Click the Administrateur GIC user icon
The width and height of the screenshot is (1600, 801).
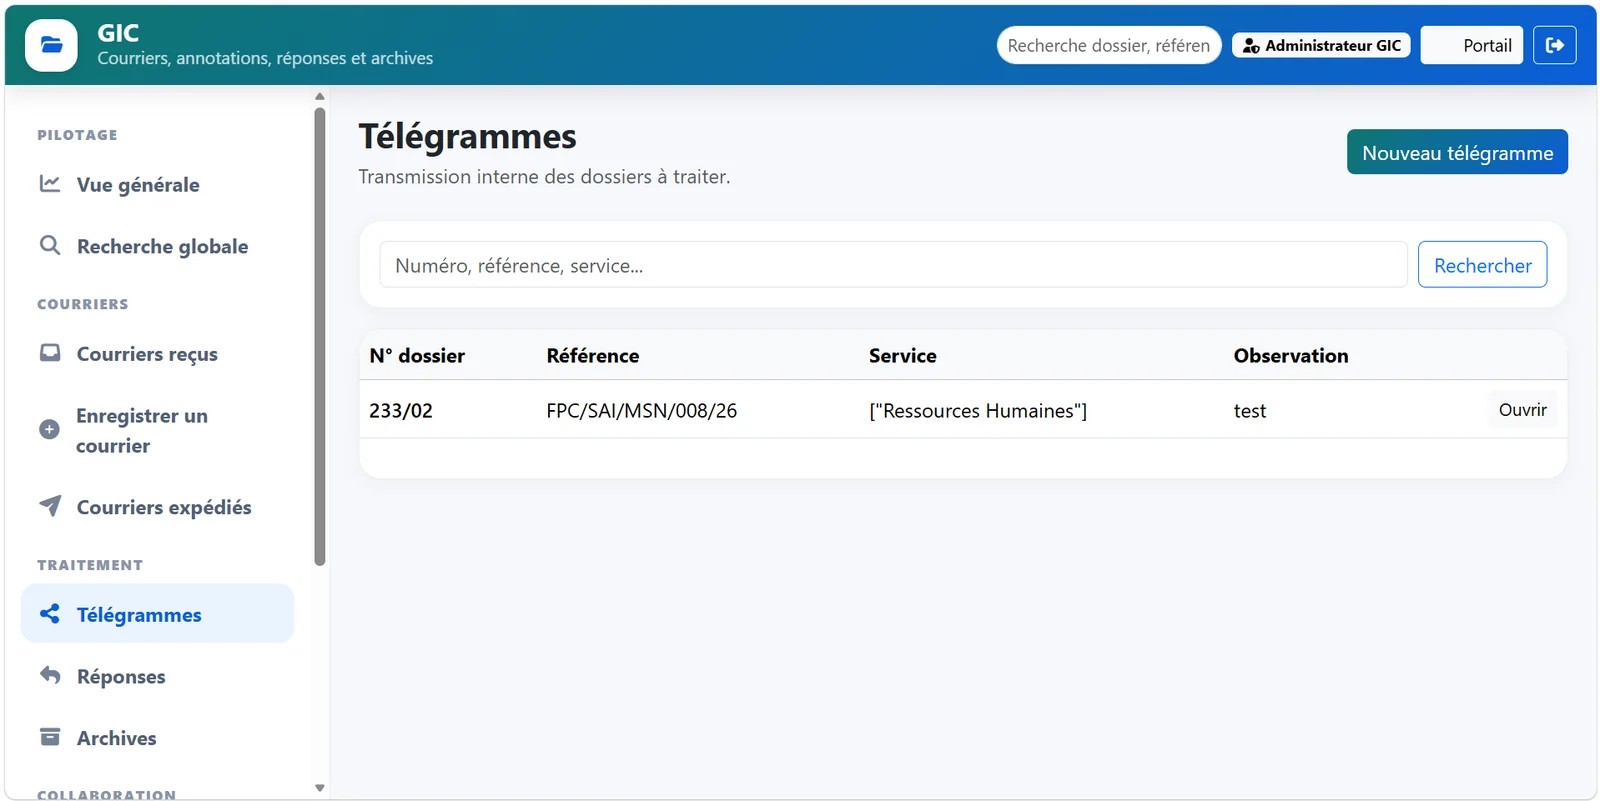coord(1251,46)
